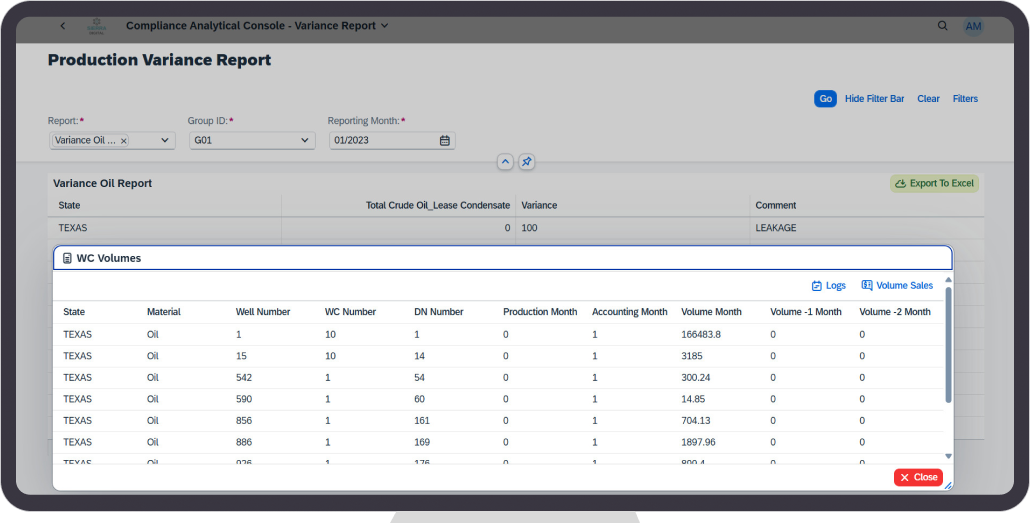Click the dialog vertical scrollbar thumb
This screenshot has height=523, width=1030.
coord(948,344)
